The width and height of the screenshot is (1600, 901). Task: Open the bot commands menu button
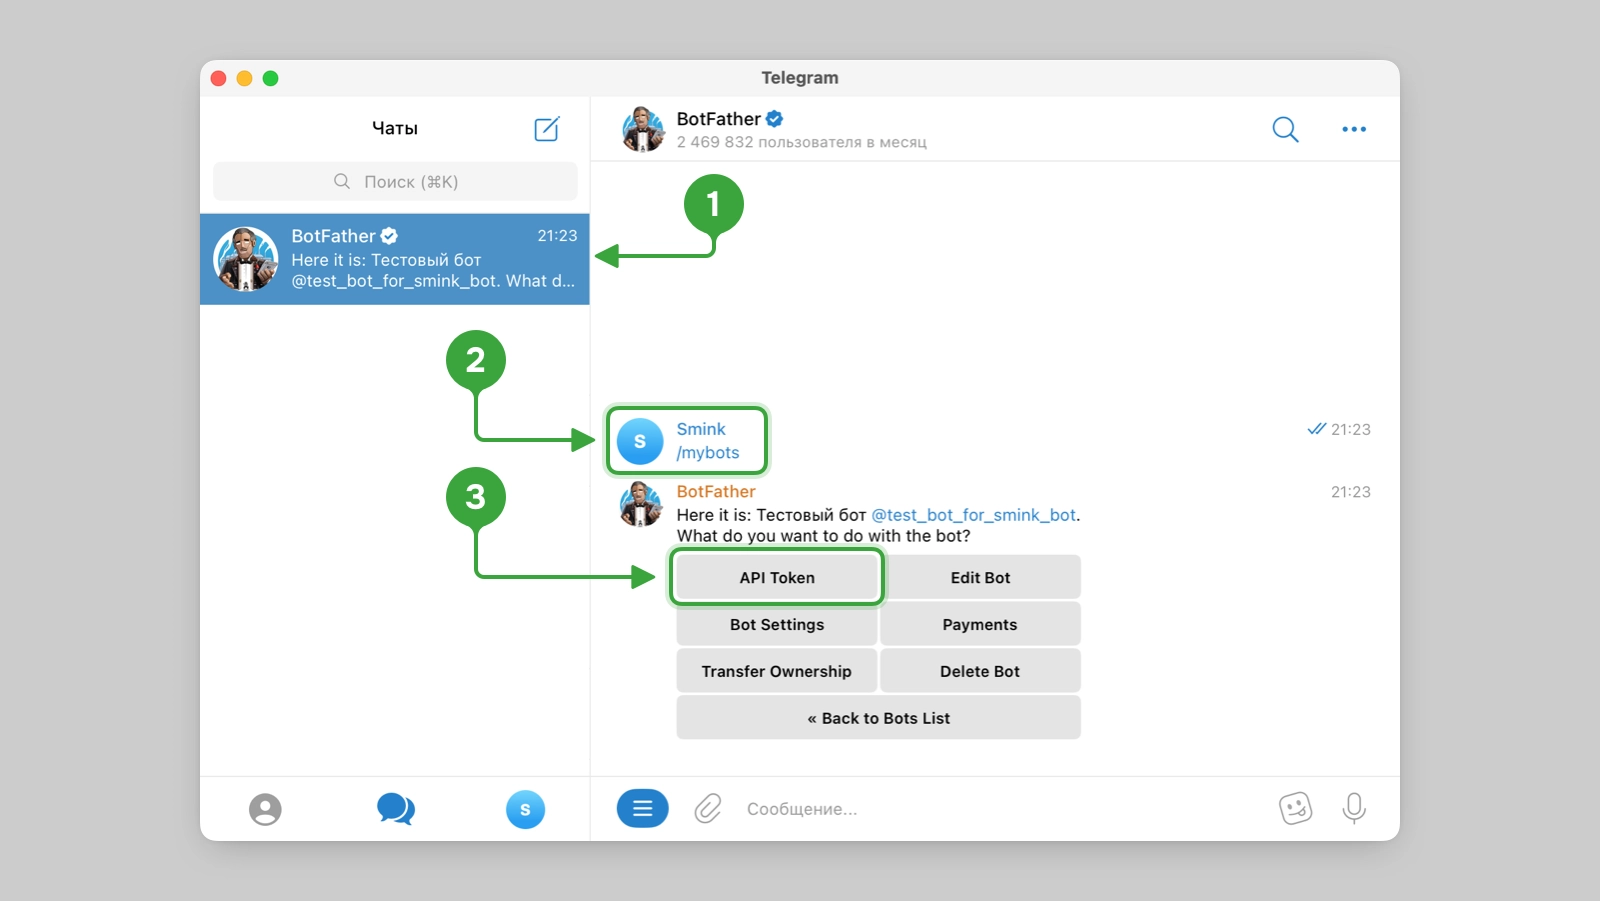point(642,808)
